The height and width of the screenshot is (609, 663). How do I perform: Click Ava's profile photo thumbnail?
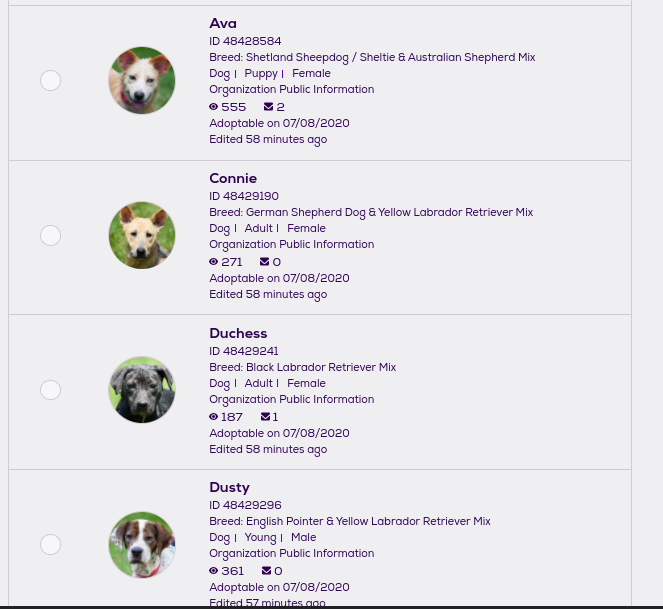142,80
